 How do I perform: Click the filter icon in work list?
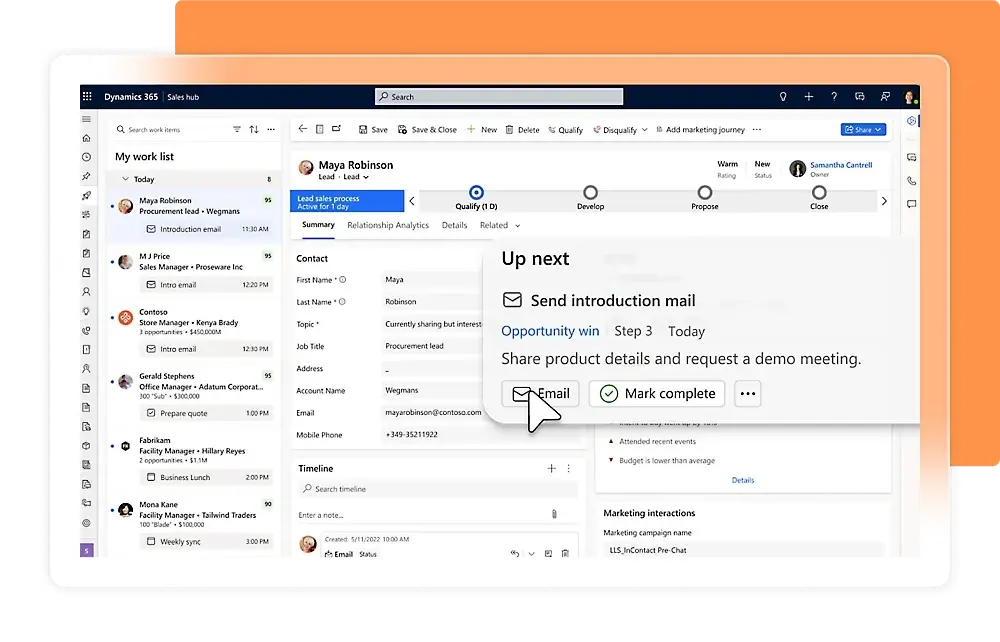pos(237,129)
